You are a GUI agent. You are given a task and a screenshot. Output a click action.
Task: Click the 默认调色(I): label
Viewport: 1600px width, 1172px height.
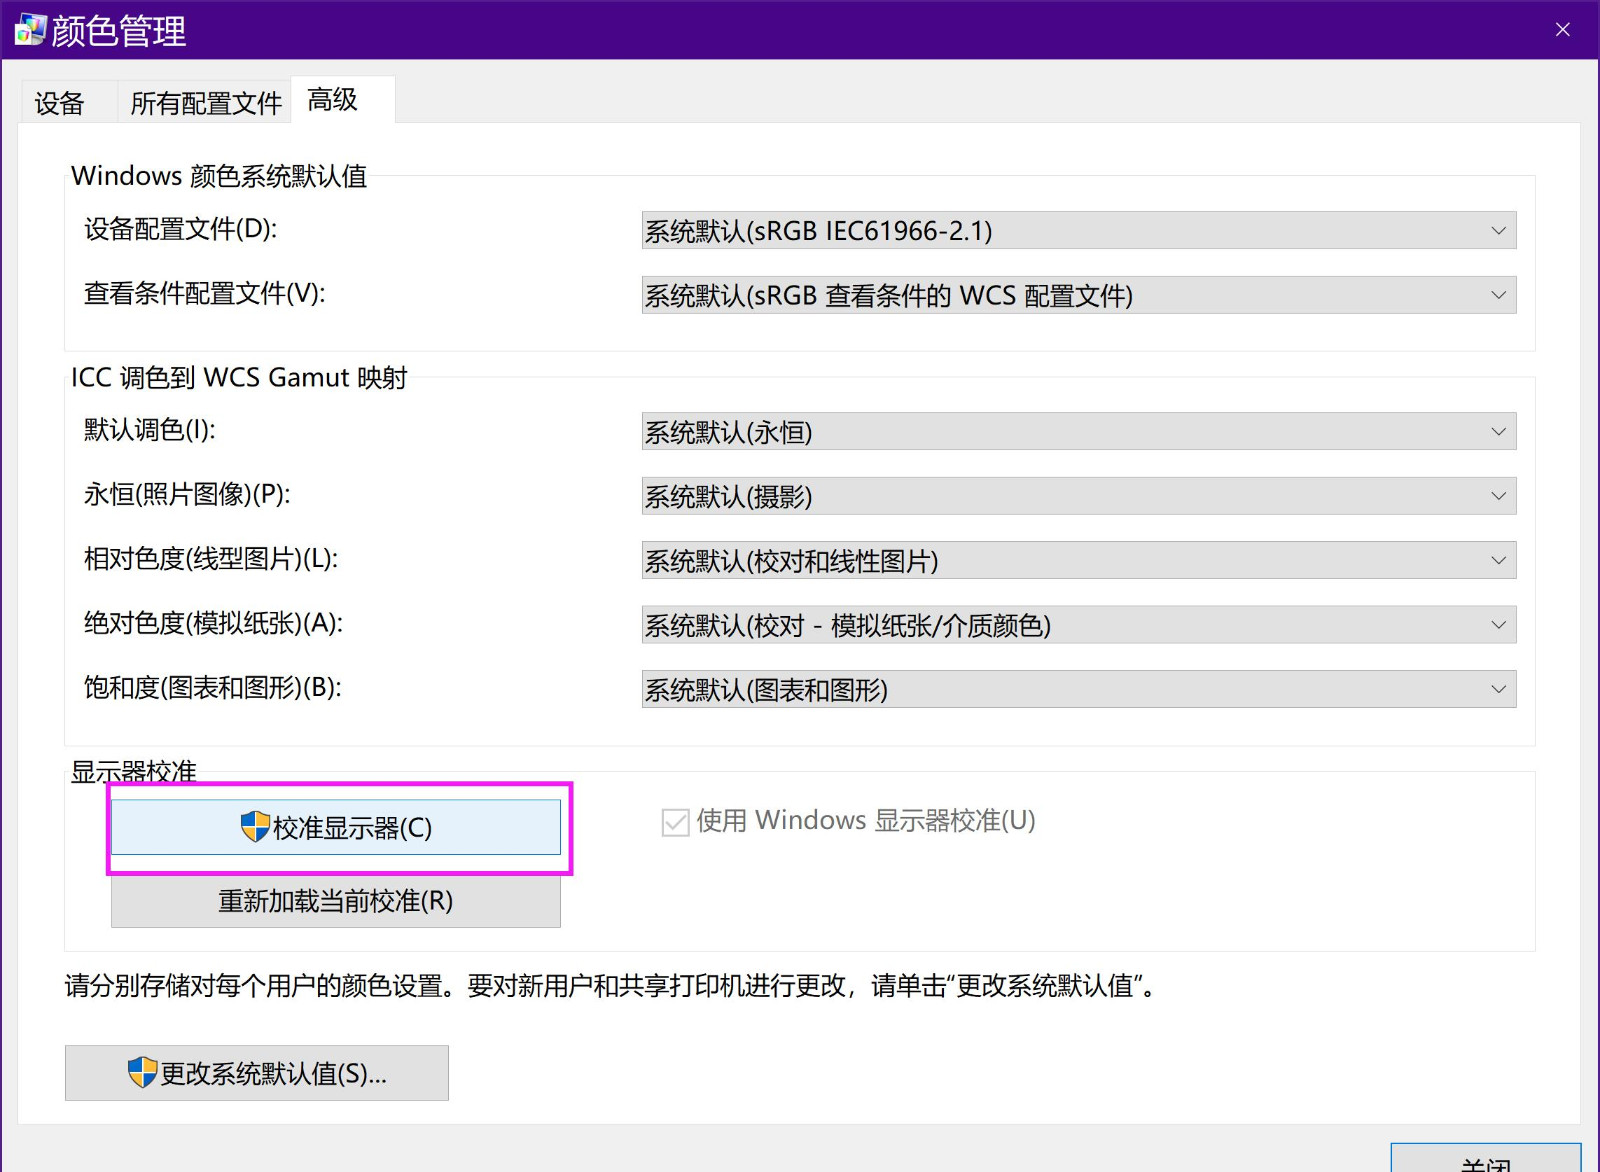150,430
